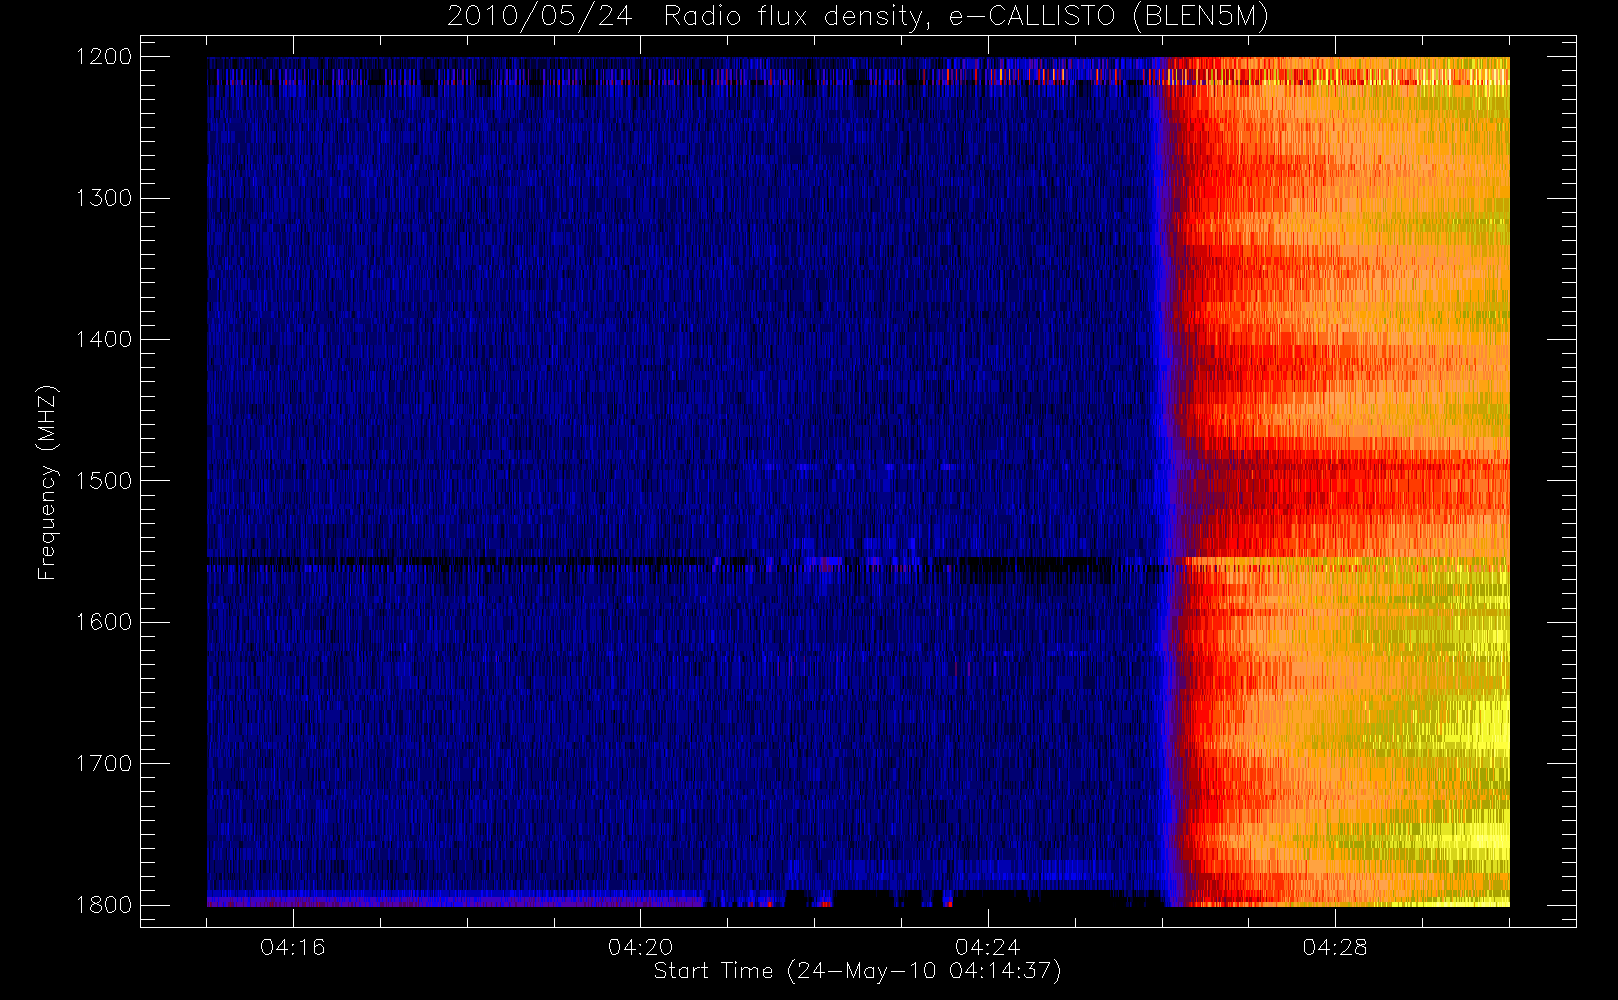The width and height of the screenshot is (1618, 1000).
Task: Click the 04:28 time axis label
Action: point(1335,947)
